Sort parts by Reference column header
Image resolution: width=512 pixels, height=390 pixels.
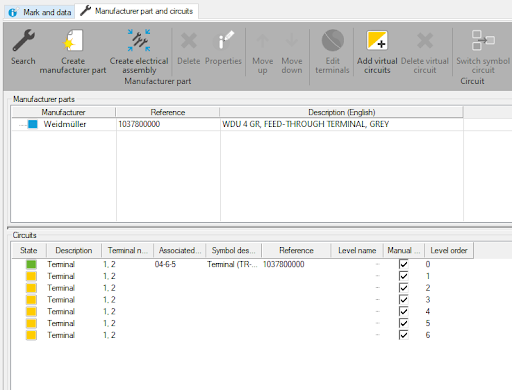click(168, 112)
